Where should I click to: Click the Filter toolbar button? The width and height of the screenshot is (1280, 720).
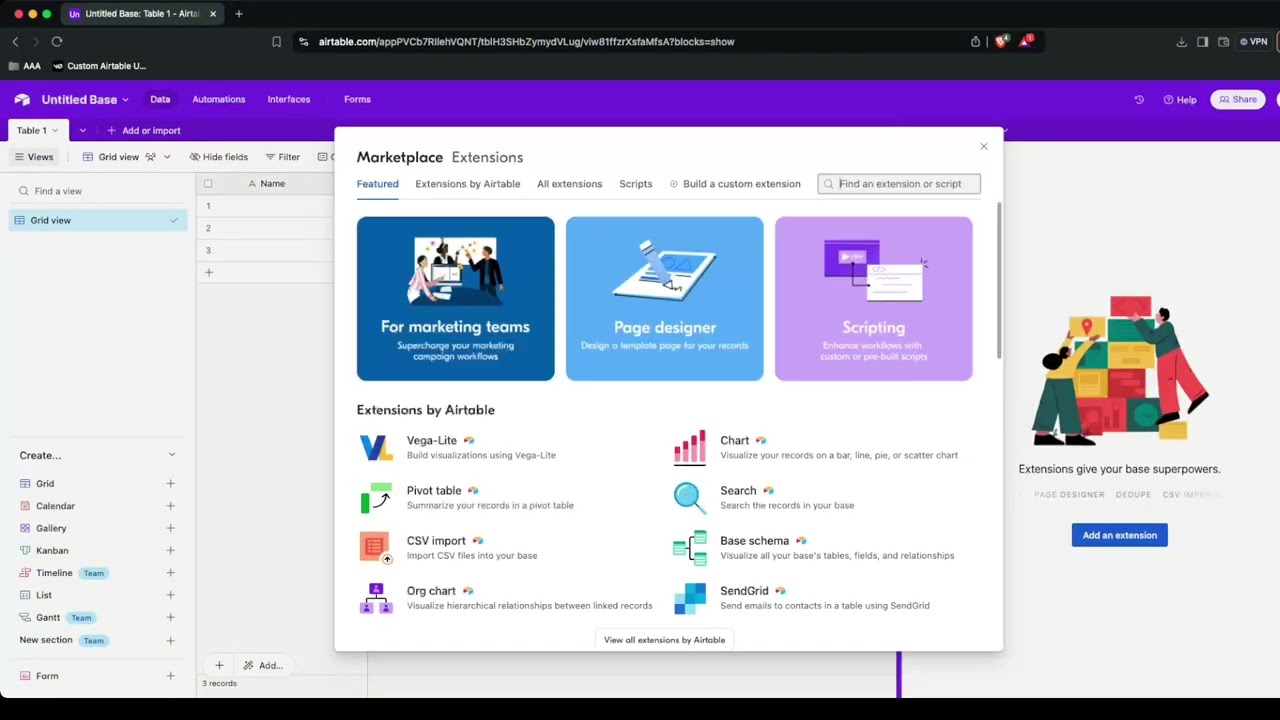click(x=282, y=157)
